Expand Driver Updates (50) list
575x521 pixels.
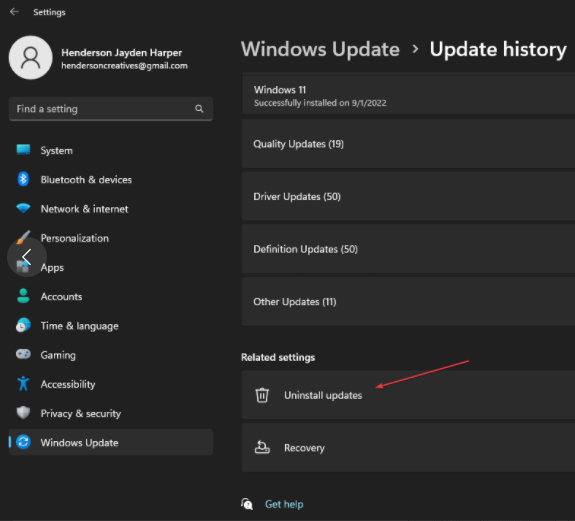tap(408, 196)
